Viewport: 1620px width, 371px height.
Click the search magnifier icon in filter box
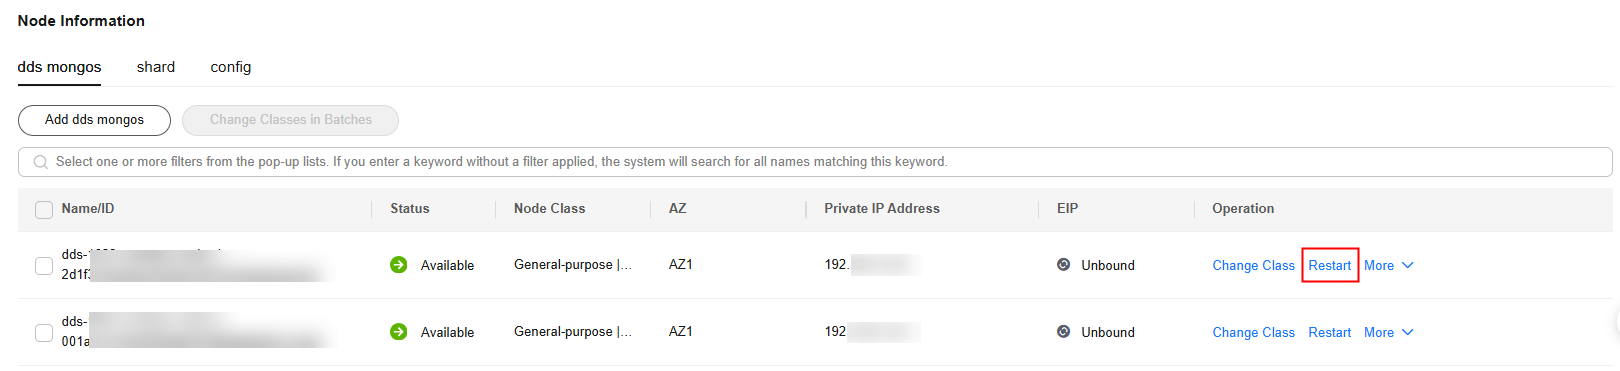pyautogui.click(x=41, y=162)
